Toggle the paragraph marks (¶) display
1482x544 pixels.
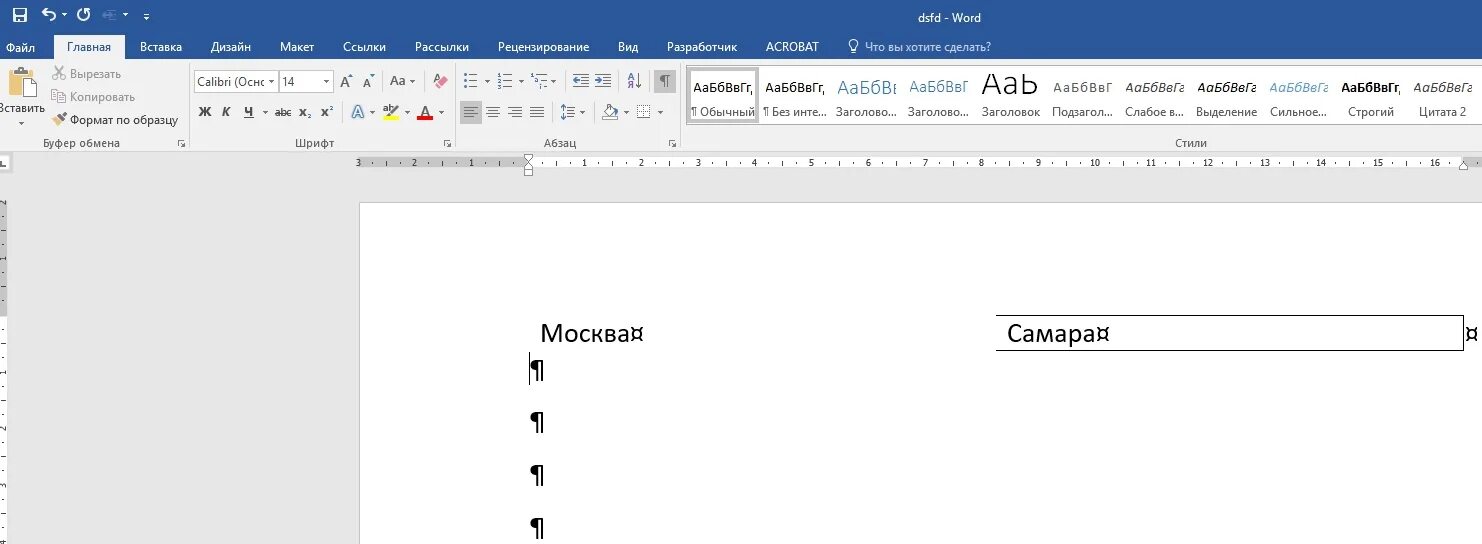[x=665, y=82]
